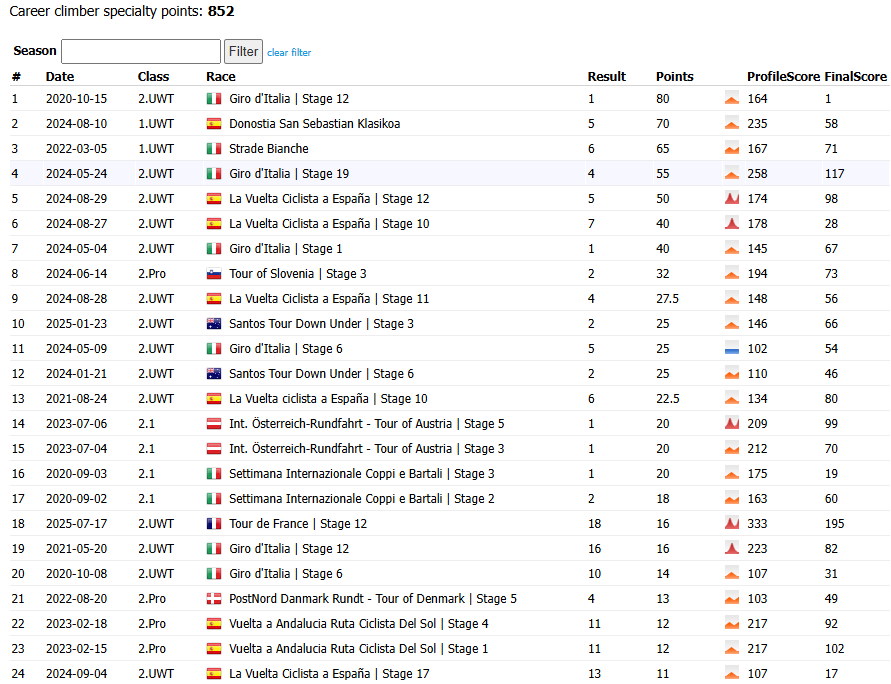This screenshot has width=891, height=684.
Task: Open Tour de France Stage 12 link
Action: (x=298, y=524)
